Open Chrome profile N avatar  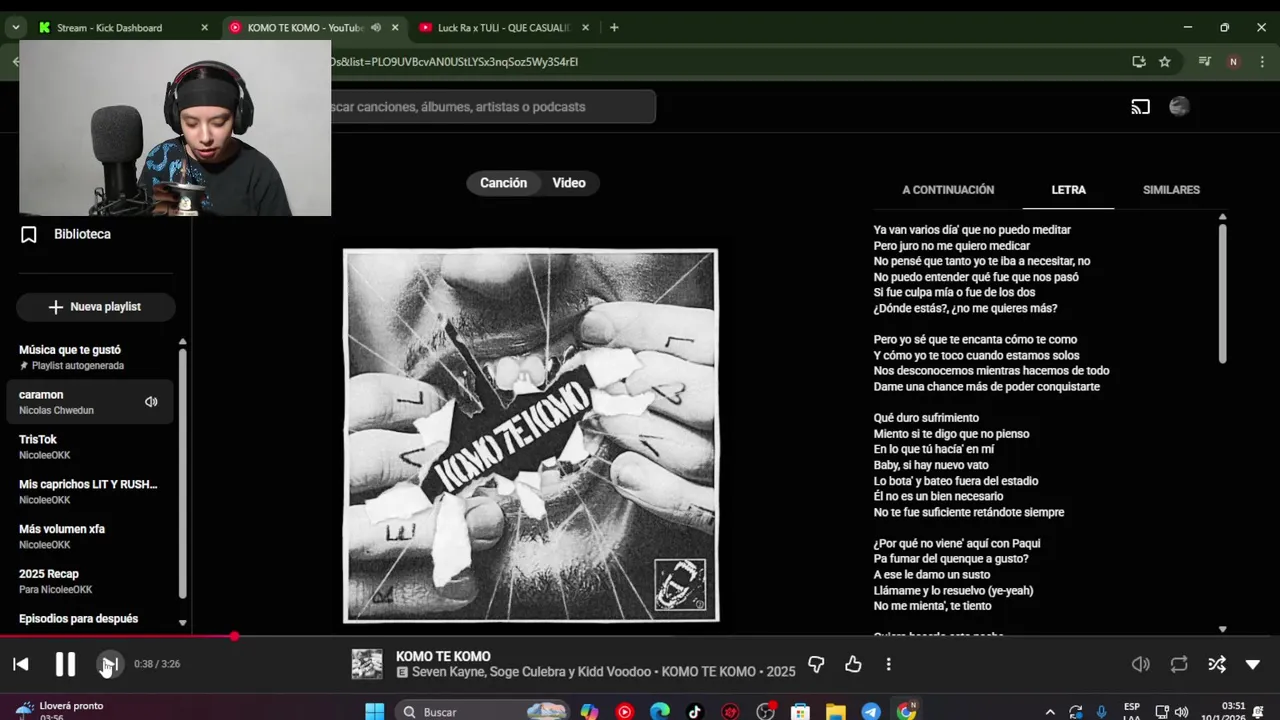coord(1233,62)
